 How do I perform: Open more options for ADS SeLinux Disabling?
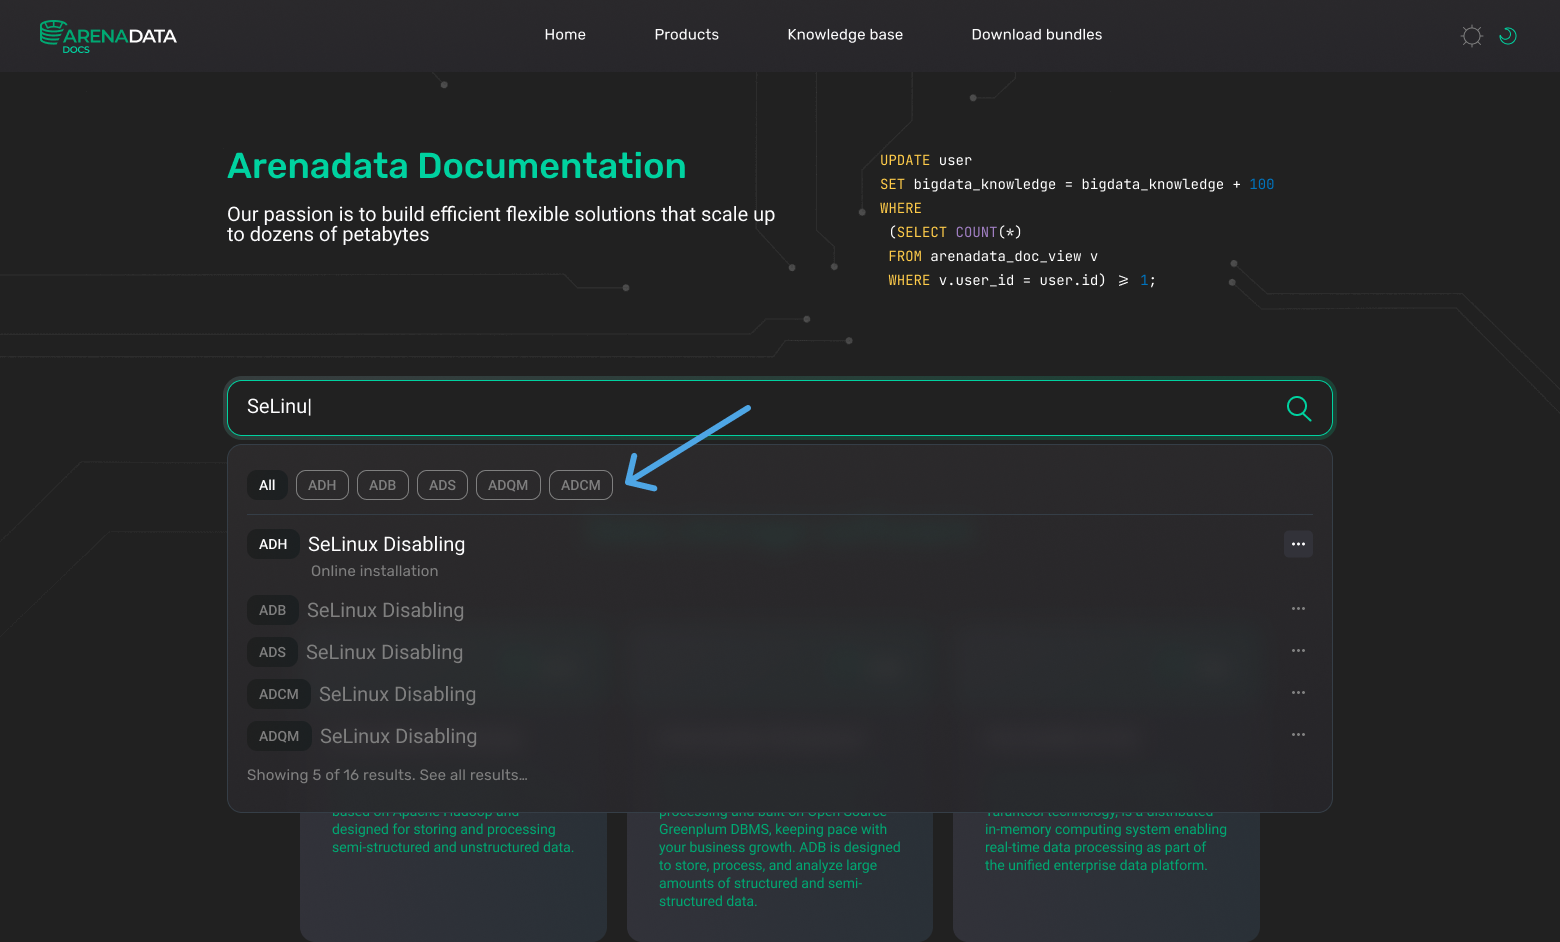point(1298,651)
